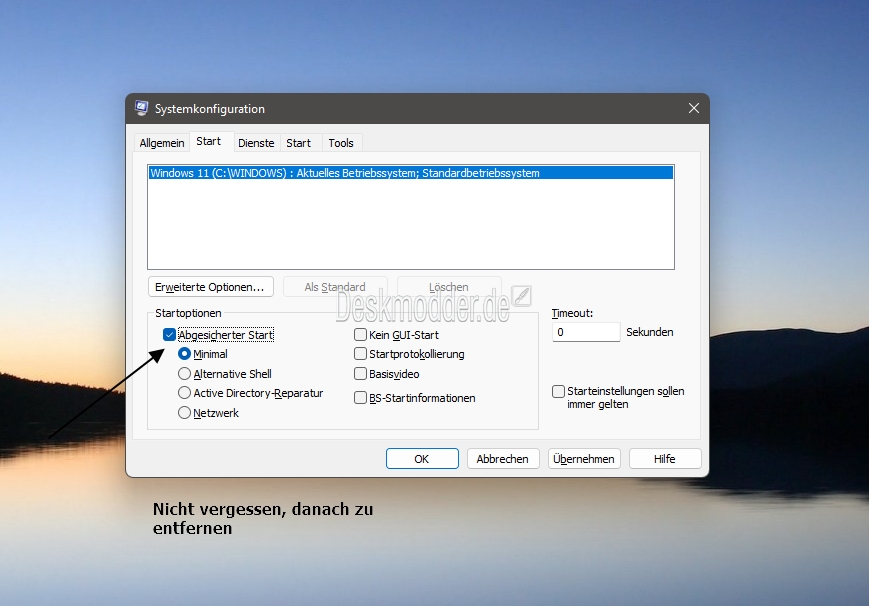The width and height of the screenshot is (869, 606).
Task: Check BS-Startinformationen option
Action: [x=360, y=398]
